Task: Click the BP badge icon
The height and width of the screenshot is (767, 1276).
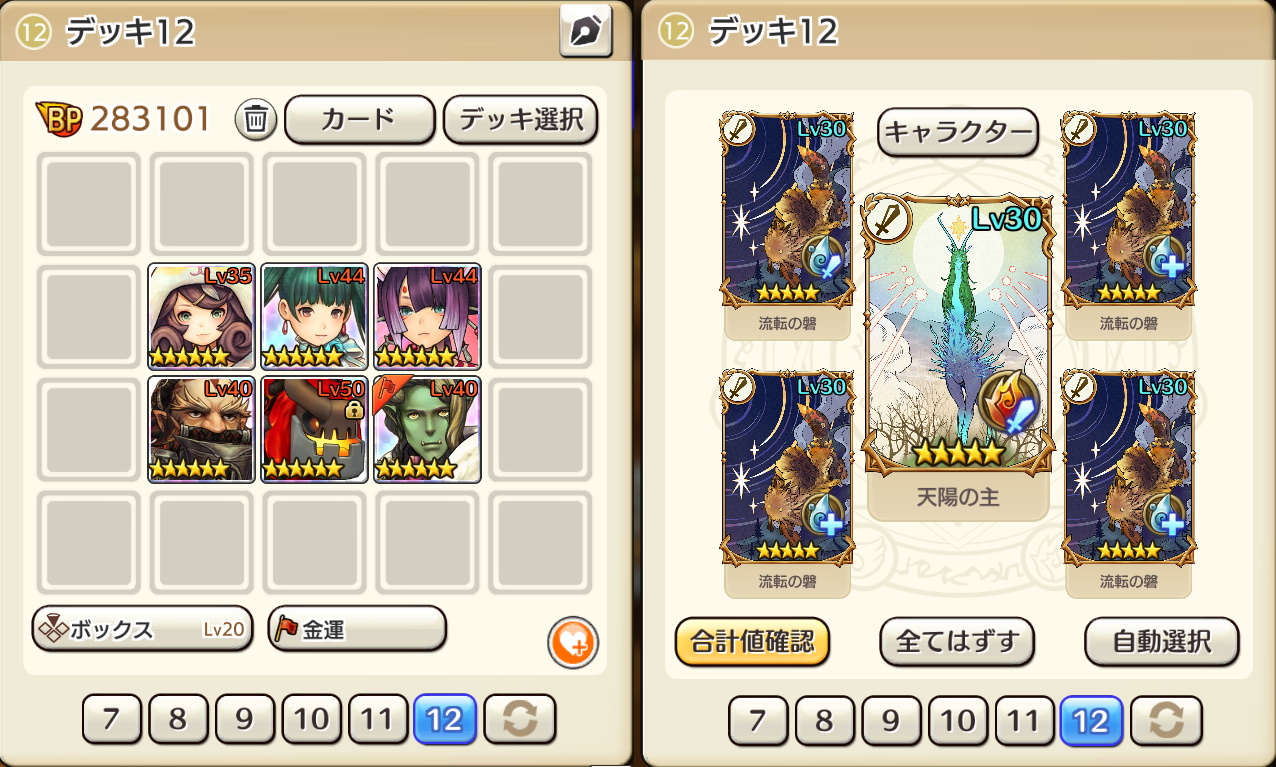Action: [60, 119]
